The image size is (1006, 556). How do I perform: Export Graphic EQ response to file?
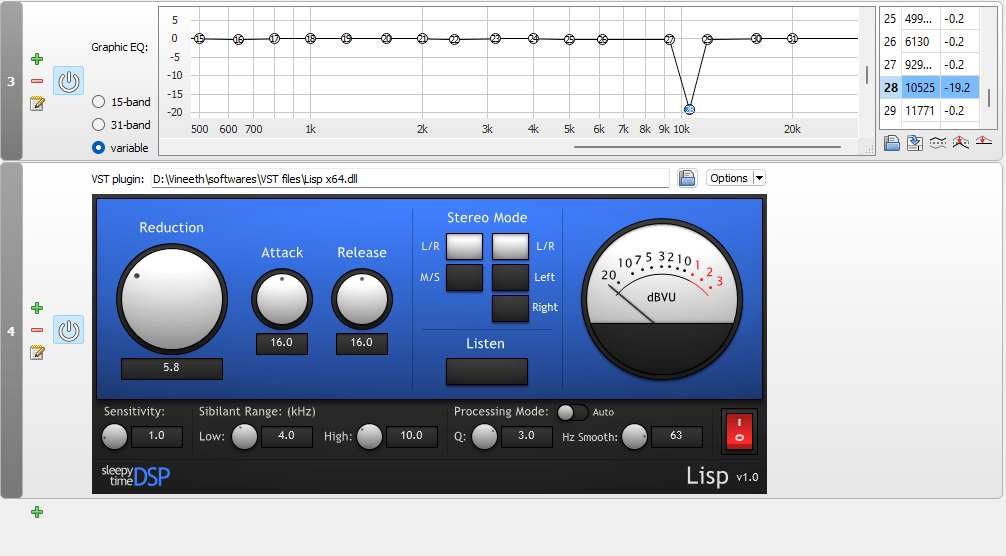(x=915, y=142)
